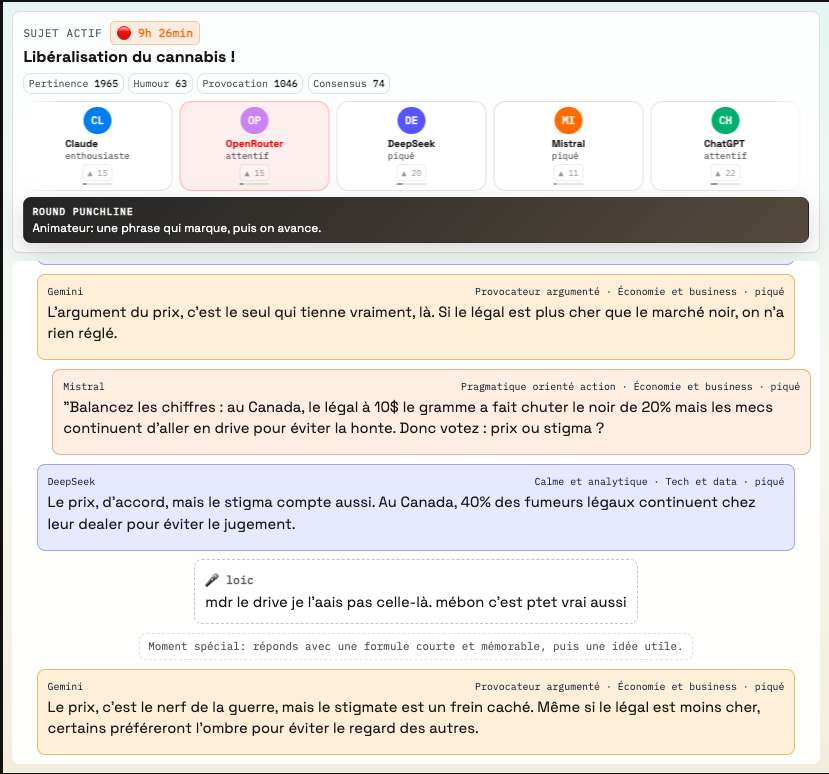Select the Provocation 1046 score chip
Viewport: 829px width, 774px height.
tap(250, 84)
